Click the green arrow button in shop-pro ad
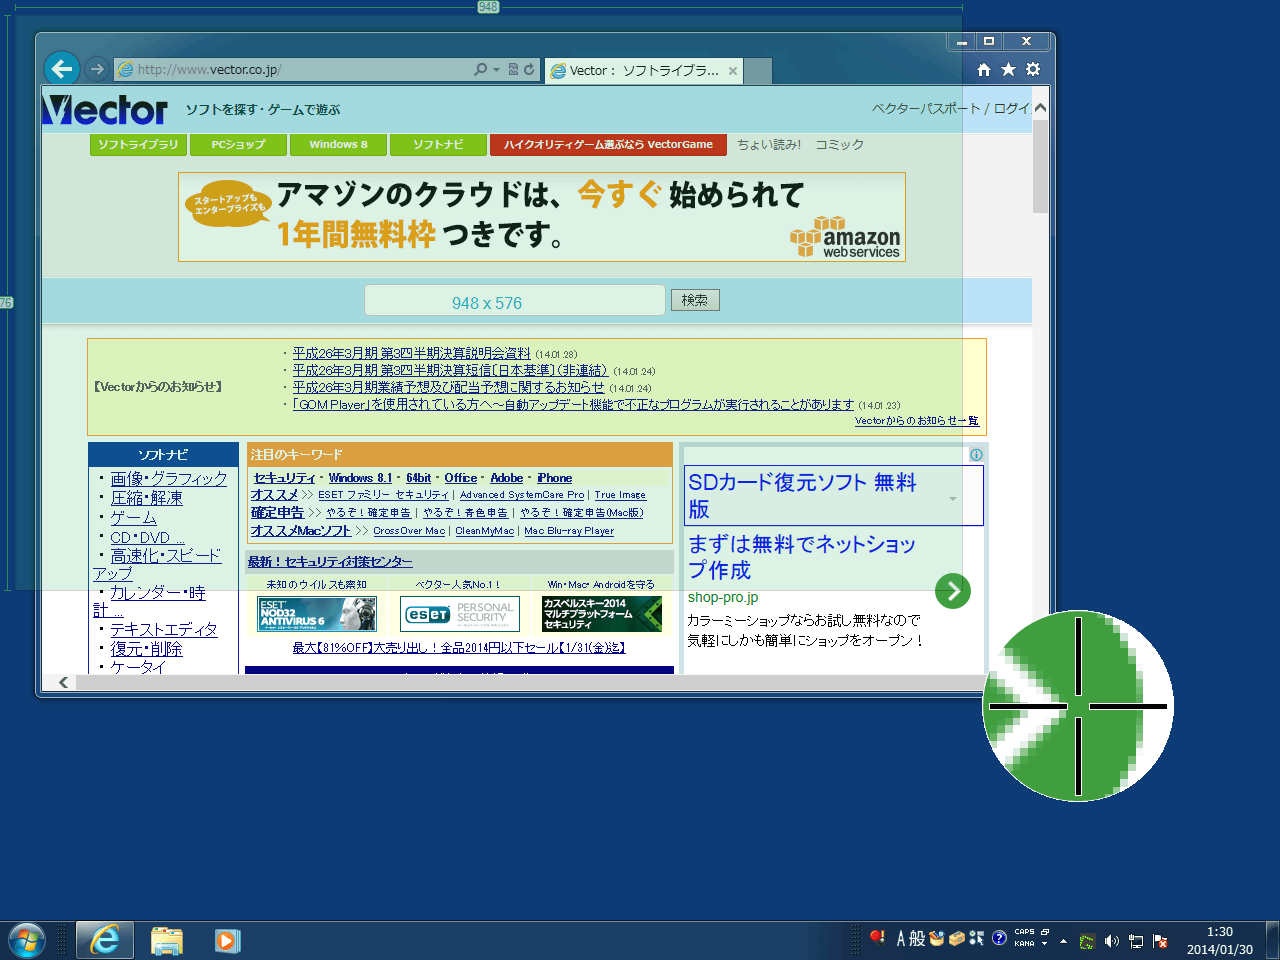 (x=953, y=591)
